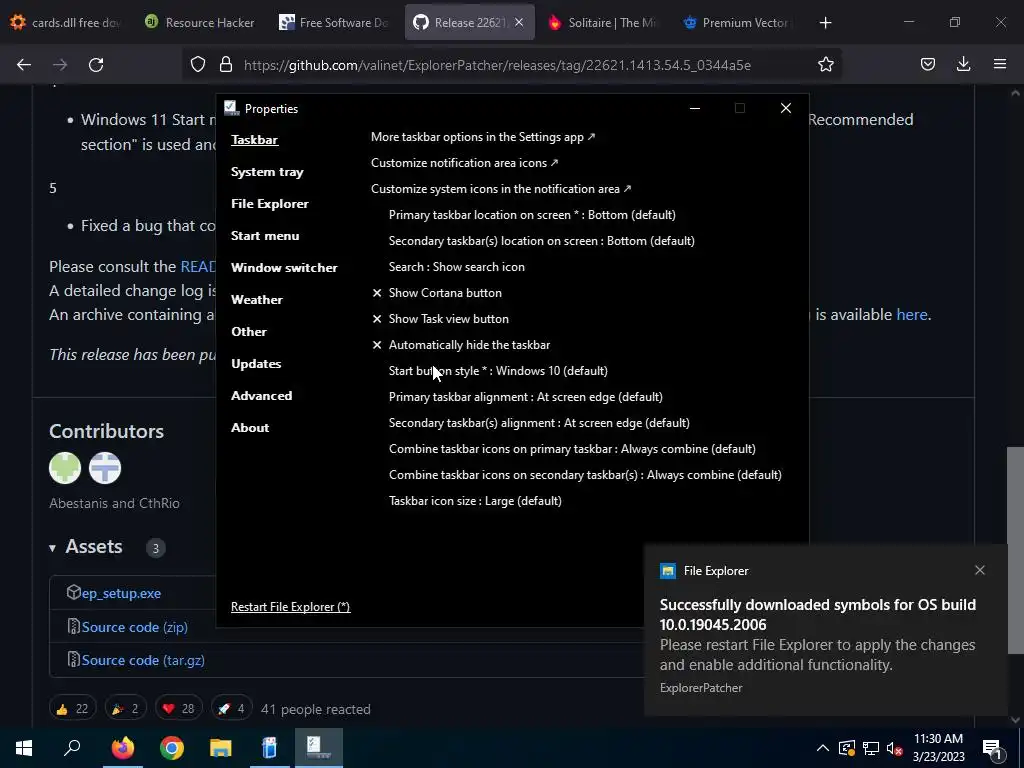Click Restart File Explorer link
1024x768 pixels.
pos(291,607)
